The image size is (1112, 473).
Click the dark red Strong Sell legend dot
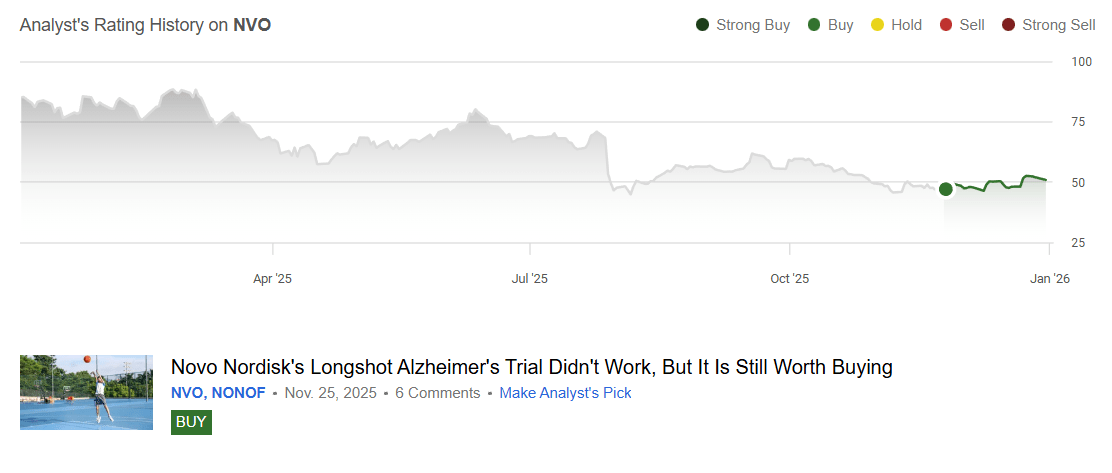pos(1009,25)
